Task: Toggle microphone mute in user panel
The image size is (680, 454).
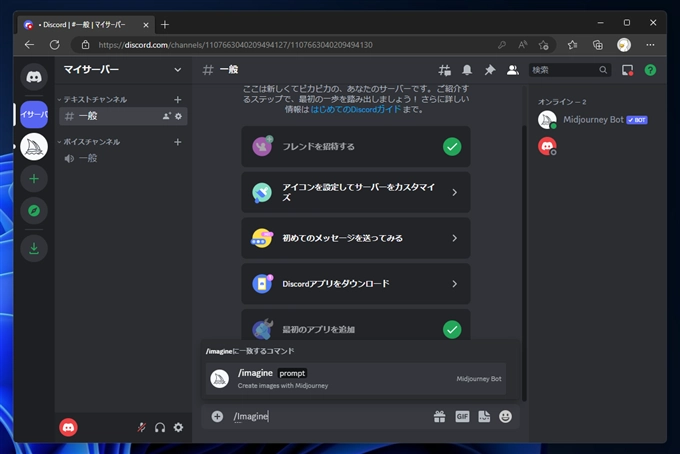Action: coord(141,428)
